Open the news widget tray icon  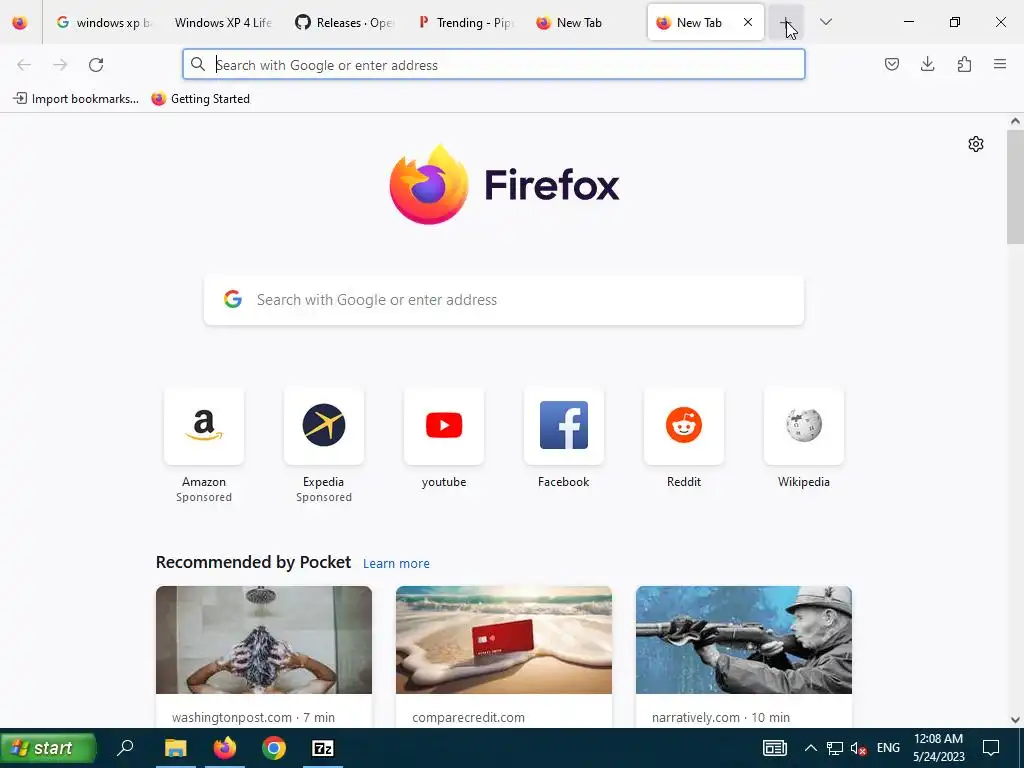tap(775, 748)
